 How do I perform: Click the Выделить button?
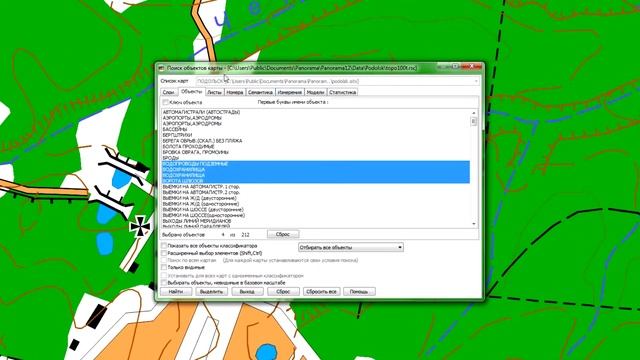(x=211, y=291)
